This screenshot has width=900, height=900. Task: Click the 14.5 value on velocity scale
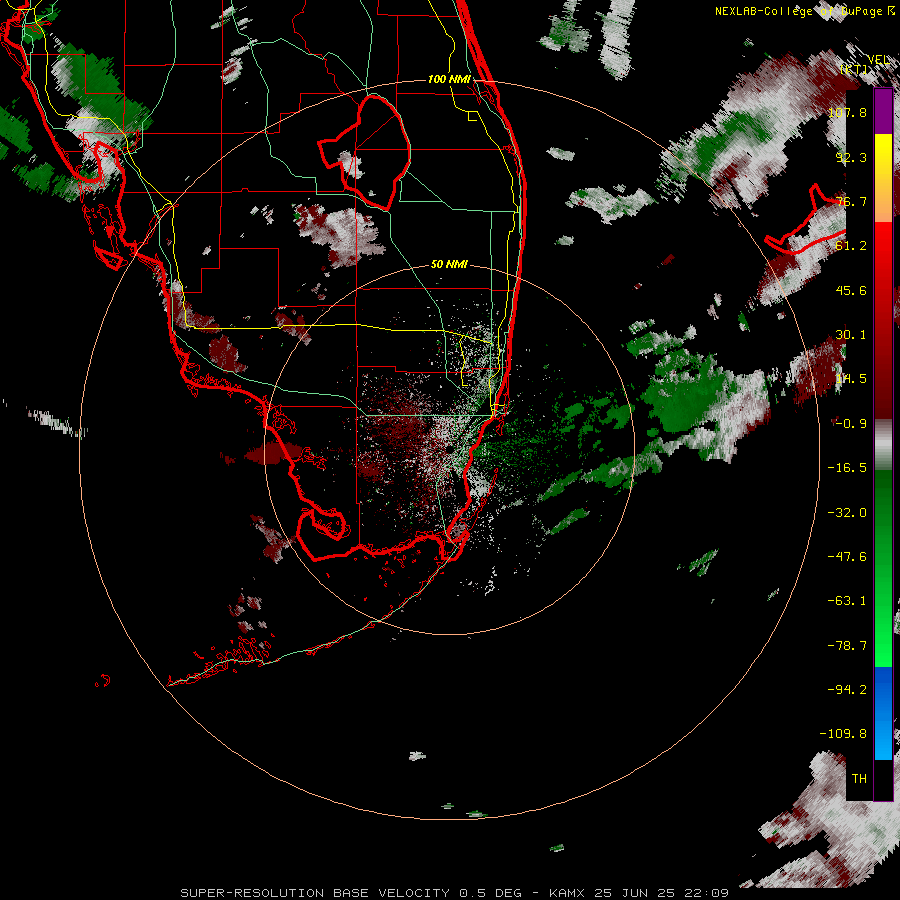tap(851, 379)
